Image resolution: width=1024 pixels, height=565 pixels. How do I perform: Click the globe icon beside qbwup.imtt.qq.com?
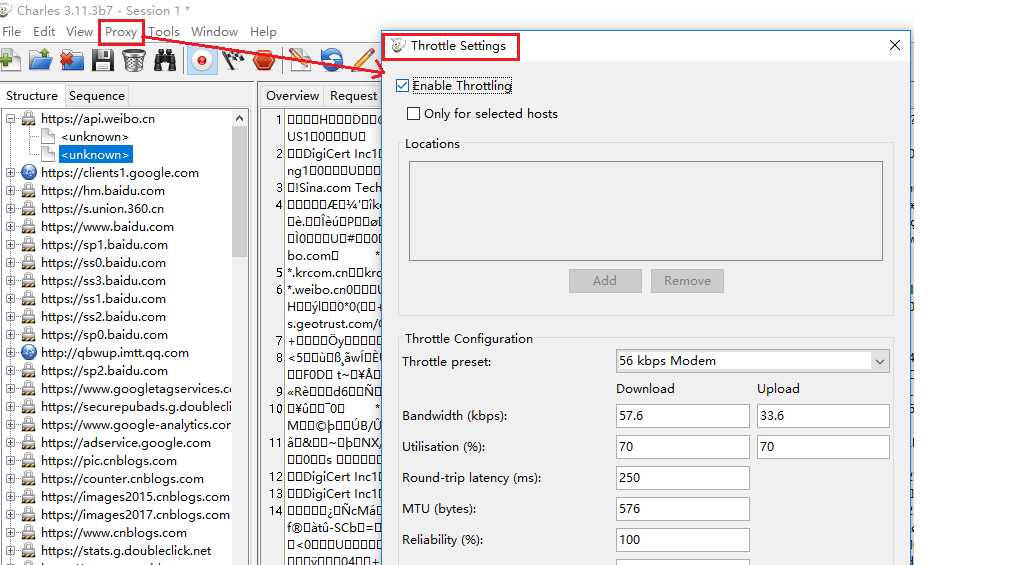(29, 353)
